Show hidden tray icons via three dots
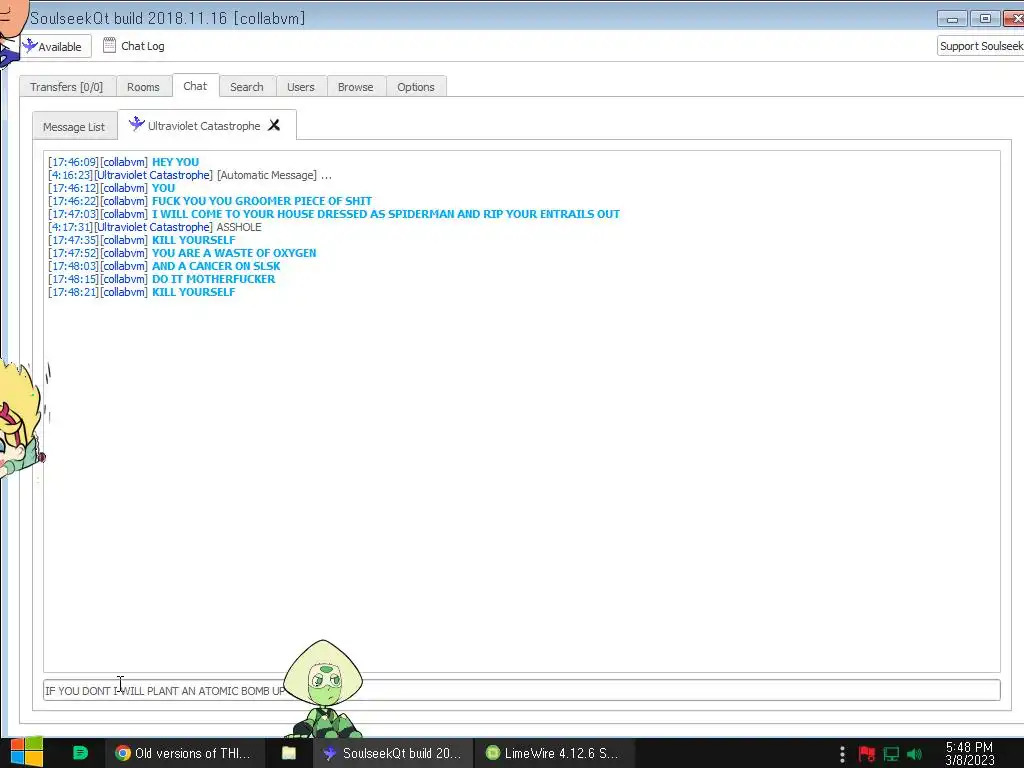Viewport: 1024px width, 768px height. [x=842, y=754]
